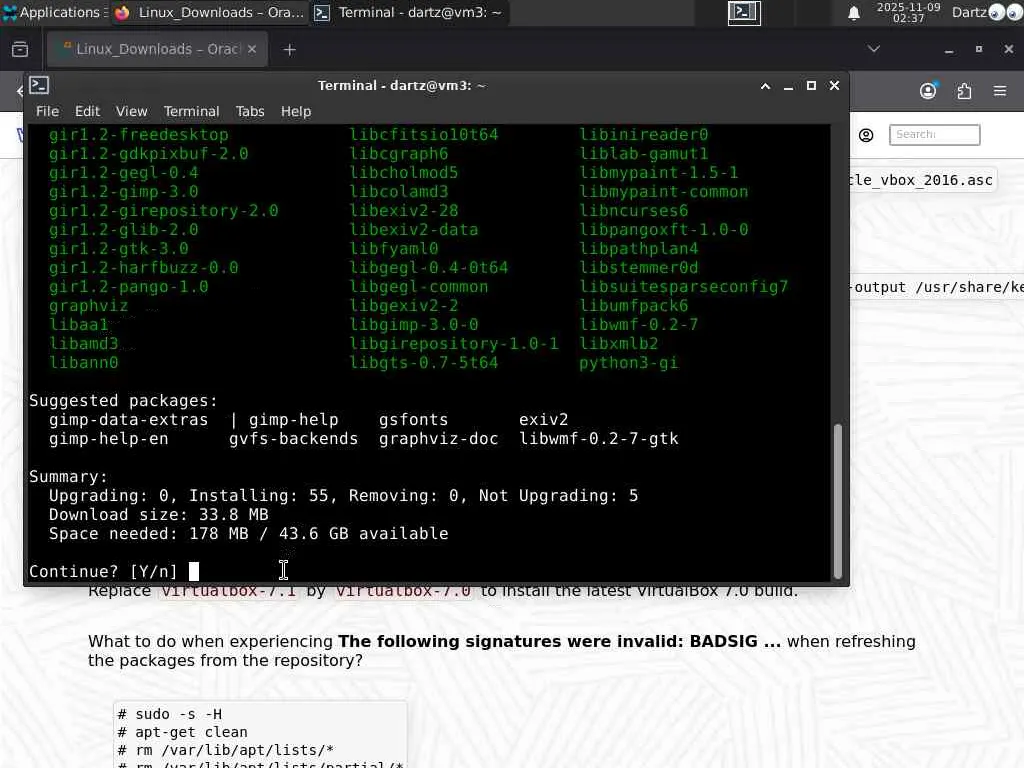
Task: Select the Terminal - dartz@vm3 taskbar entry
Action: [x=409, y=12]
